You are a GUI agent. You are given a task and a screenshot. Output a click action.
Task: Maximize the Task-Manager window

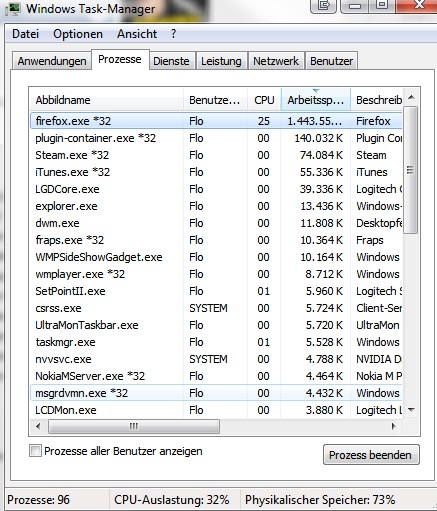(x=382, y=5)
